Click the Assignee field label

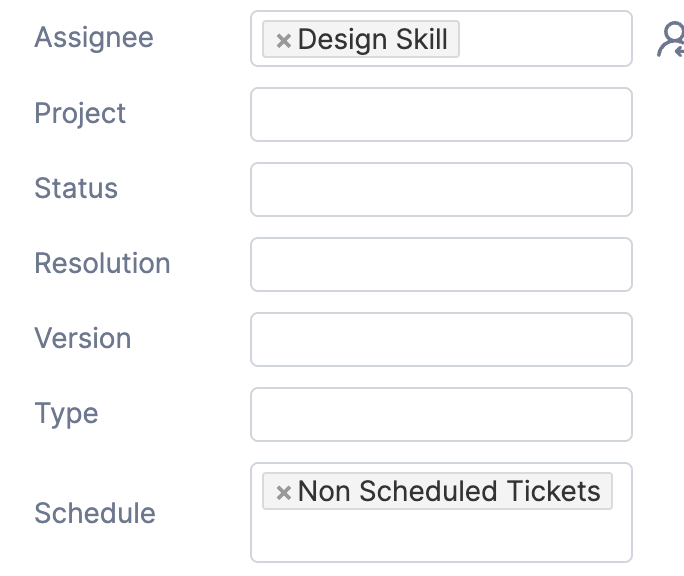click(x=94, y=38)
